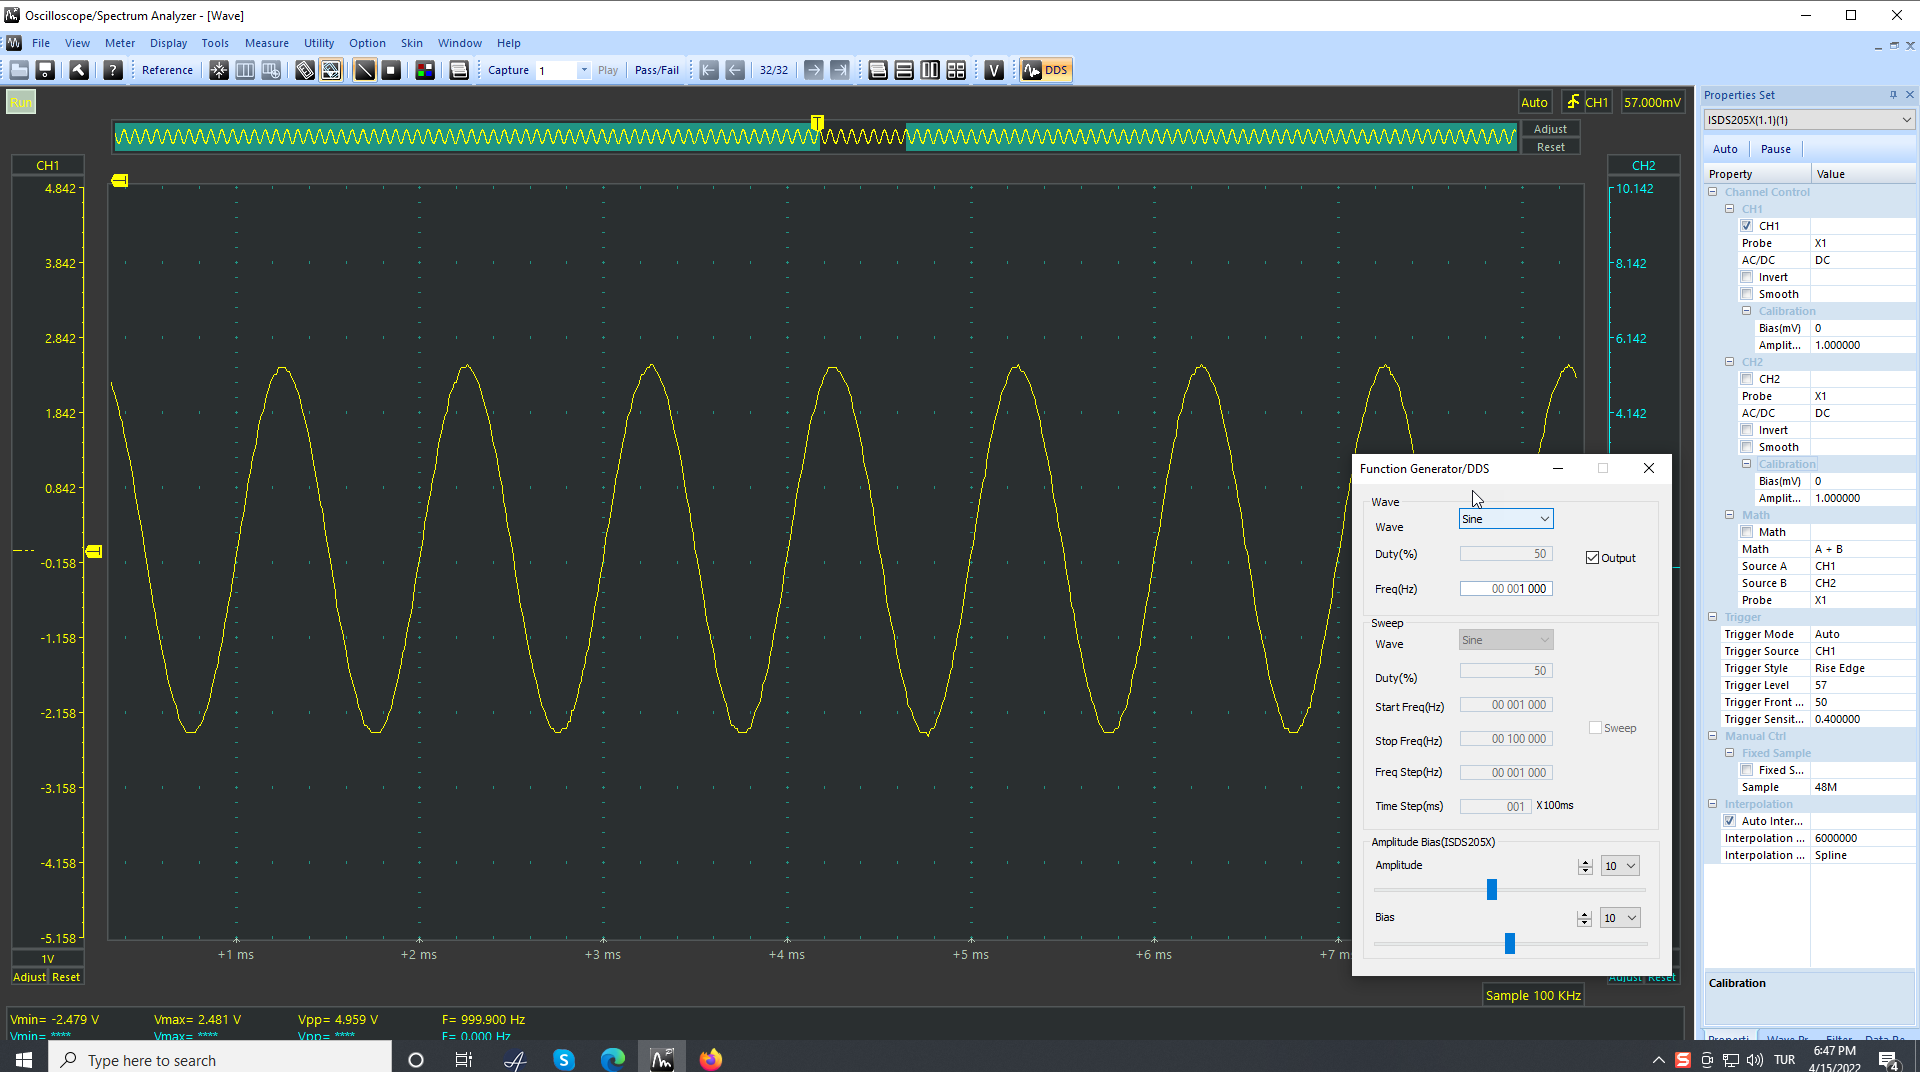Click the Pass/Fail button
The height and width of the screenshot is (1072, 1920).
(656, 70)
